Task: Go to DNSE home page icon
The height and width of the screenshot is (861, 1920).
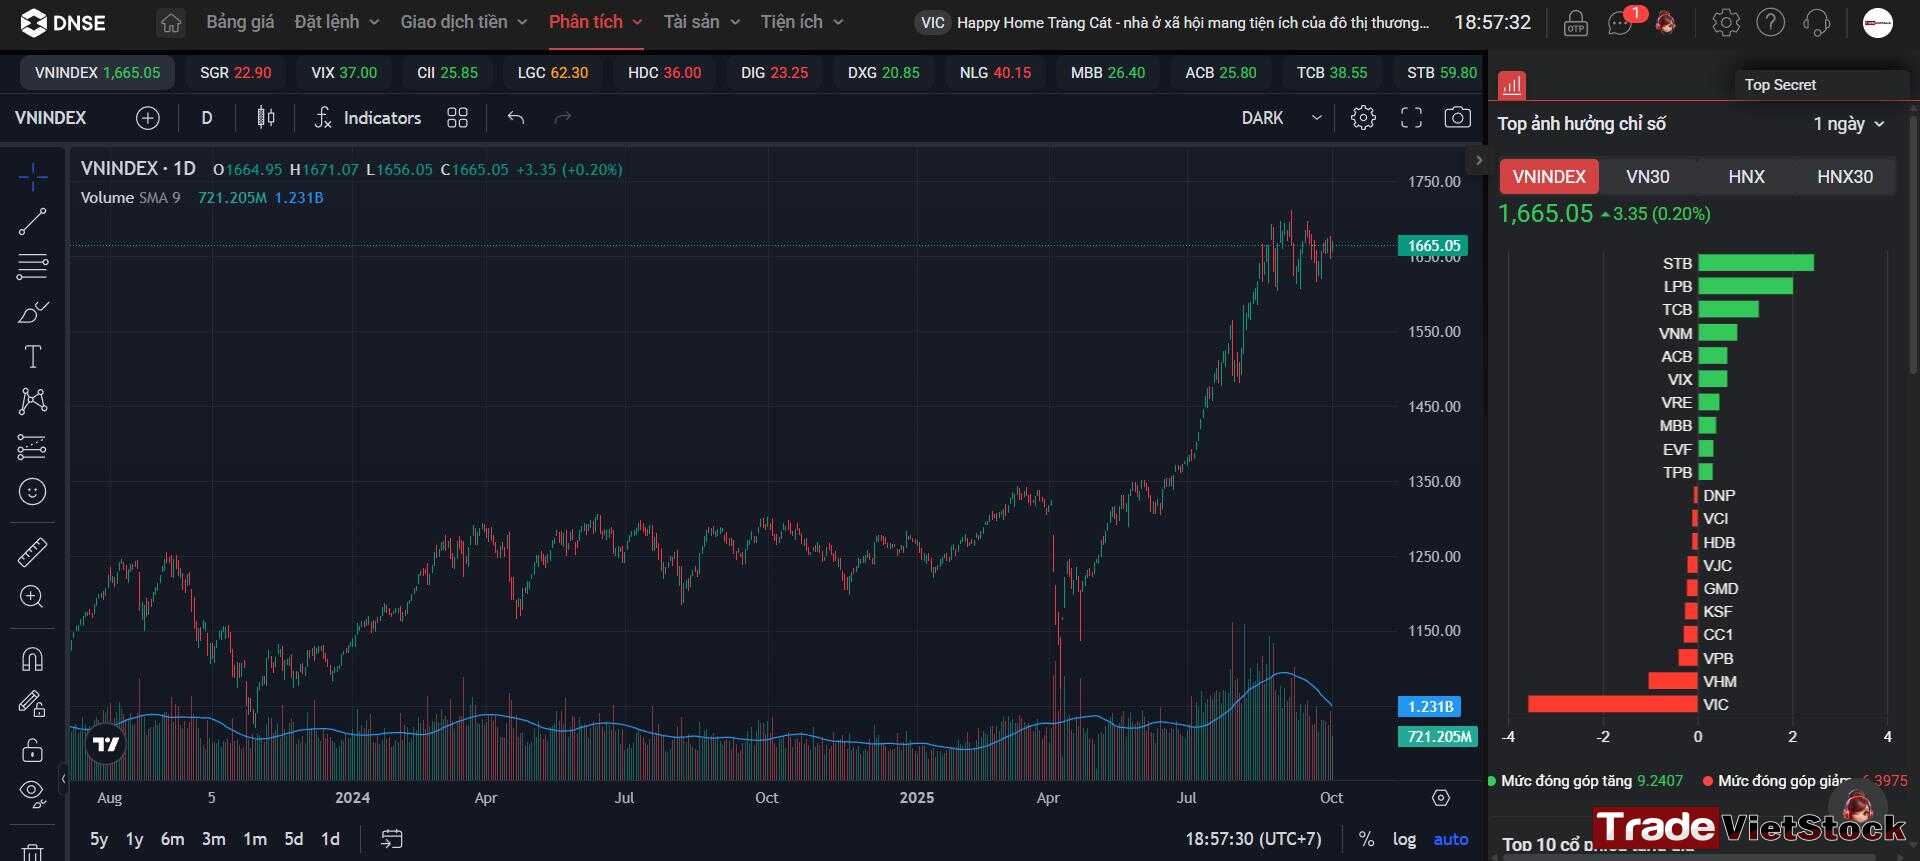Action: [x=171, y=23]
